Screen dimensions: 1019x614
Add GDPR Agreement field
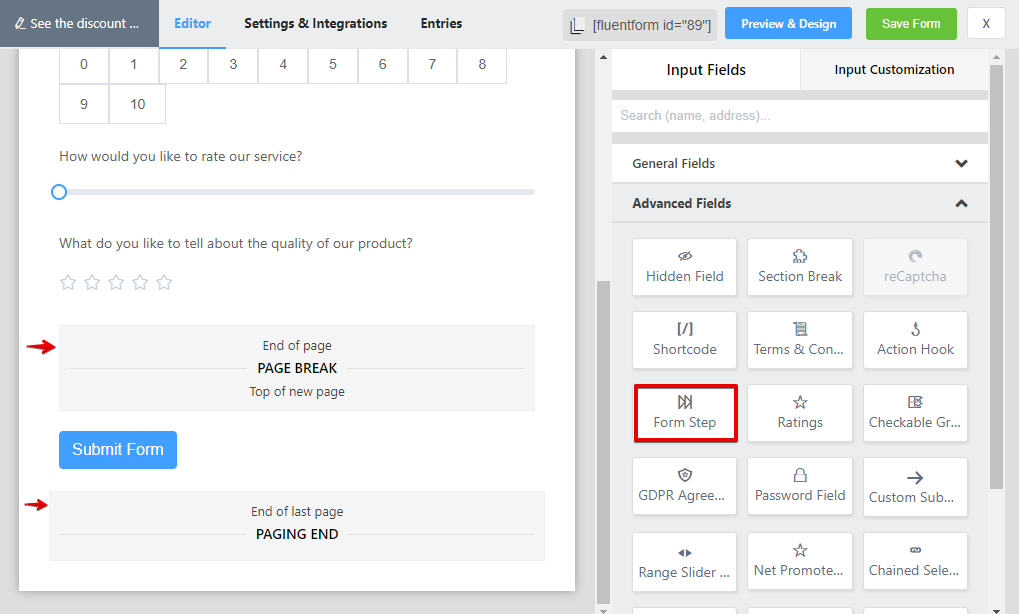685,486
